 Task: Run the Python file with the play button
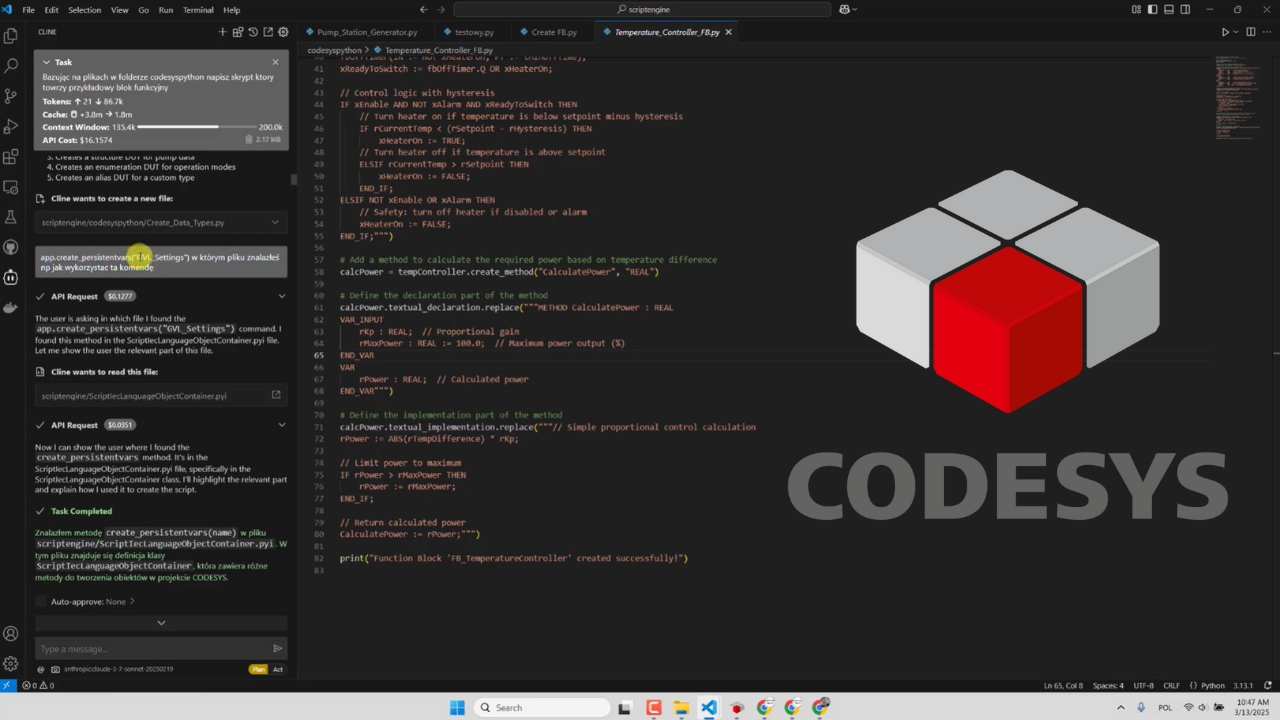coord(1225,31)
